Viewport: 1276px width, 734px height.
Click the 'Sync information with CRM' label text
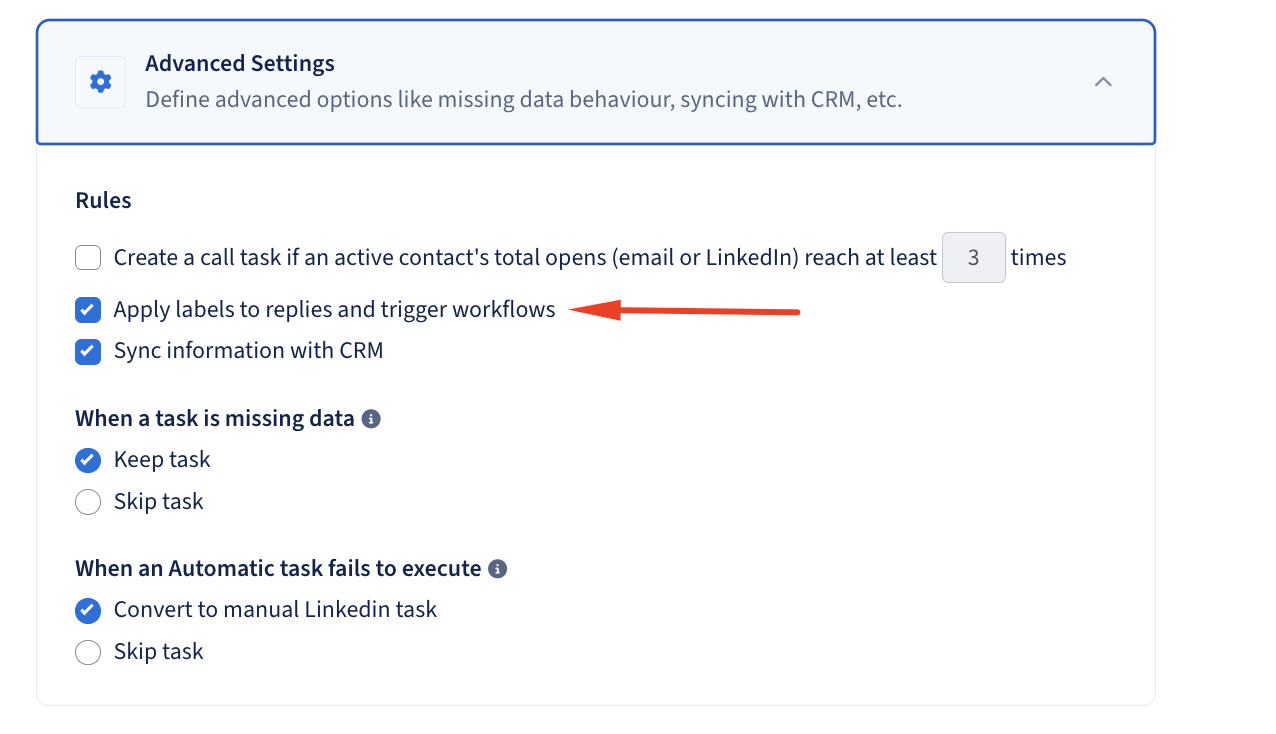pyautogui.click(x=249, y=351)
